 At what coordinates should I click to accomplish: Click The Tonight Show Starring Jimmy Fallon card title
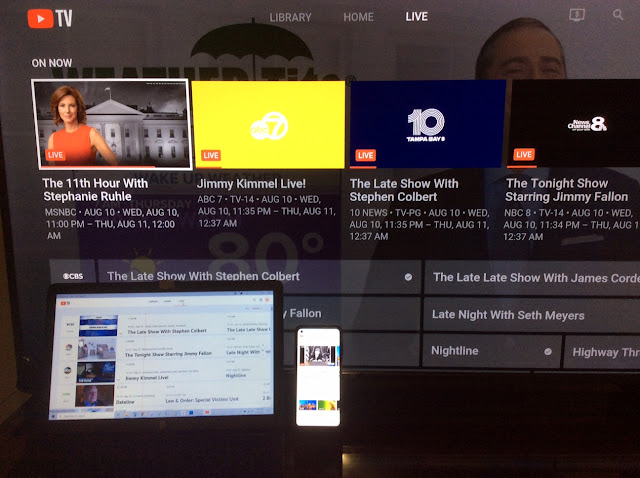click(x=567, y=190)
